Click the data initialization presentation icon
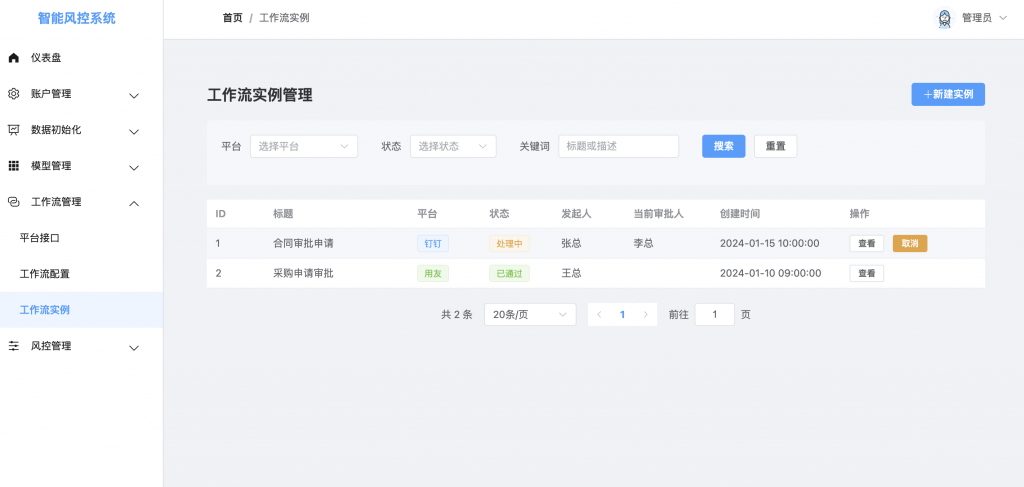 (x=13, y=130)
